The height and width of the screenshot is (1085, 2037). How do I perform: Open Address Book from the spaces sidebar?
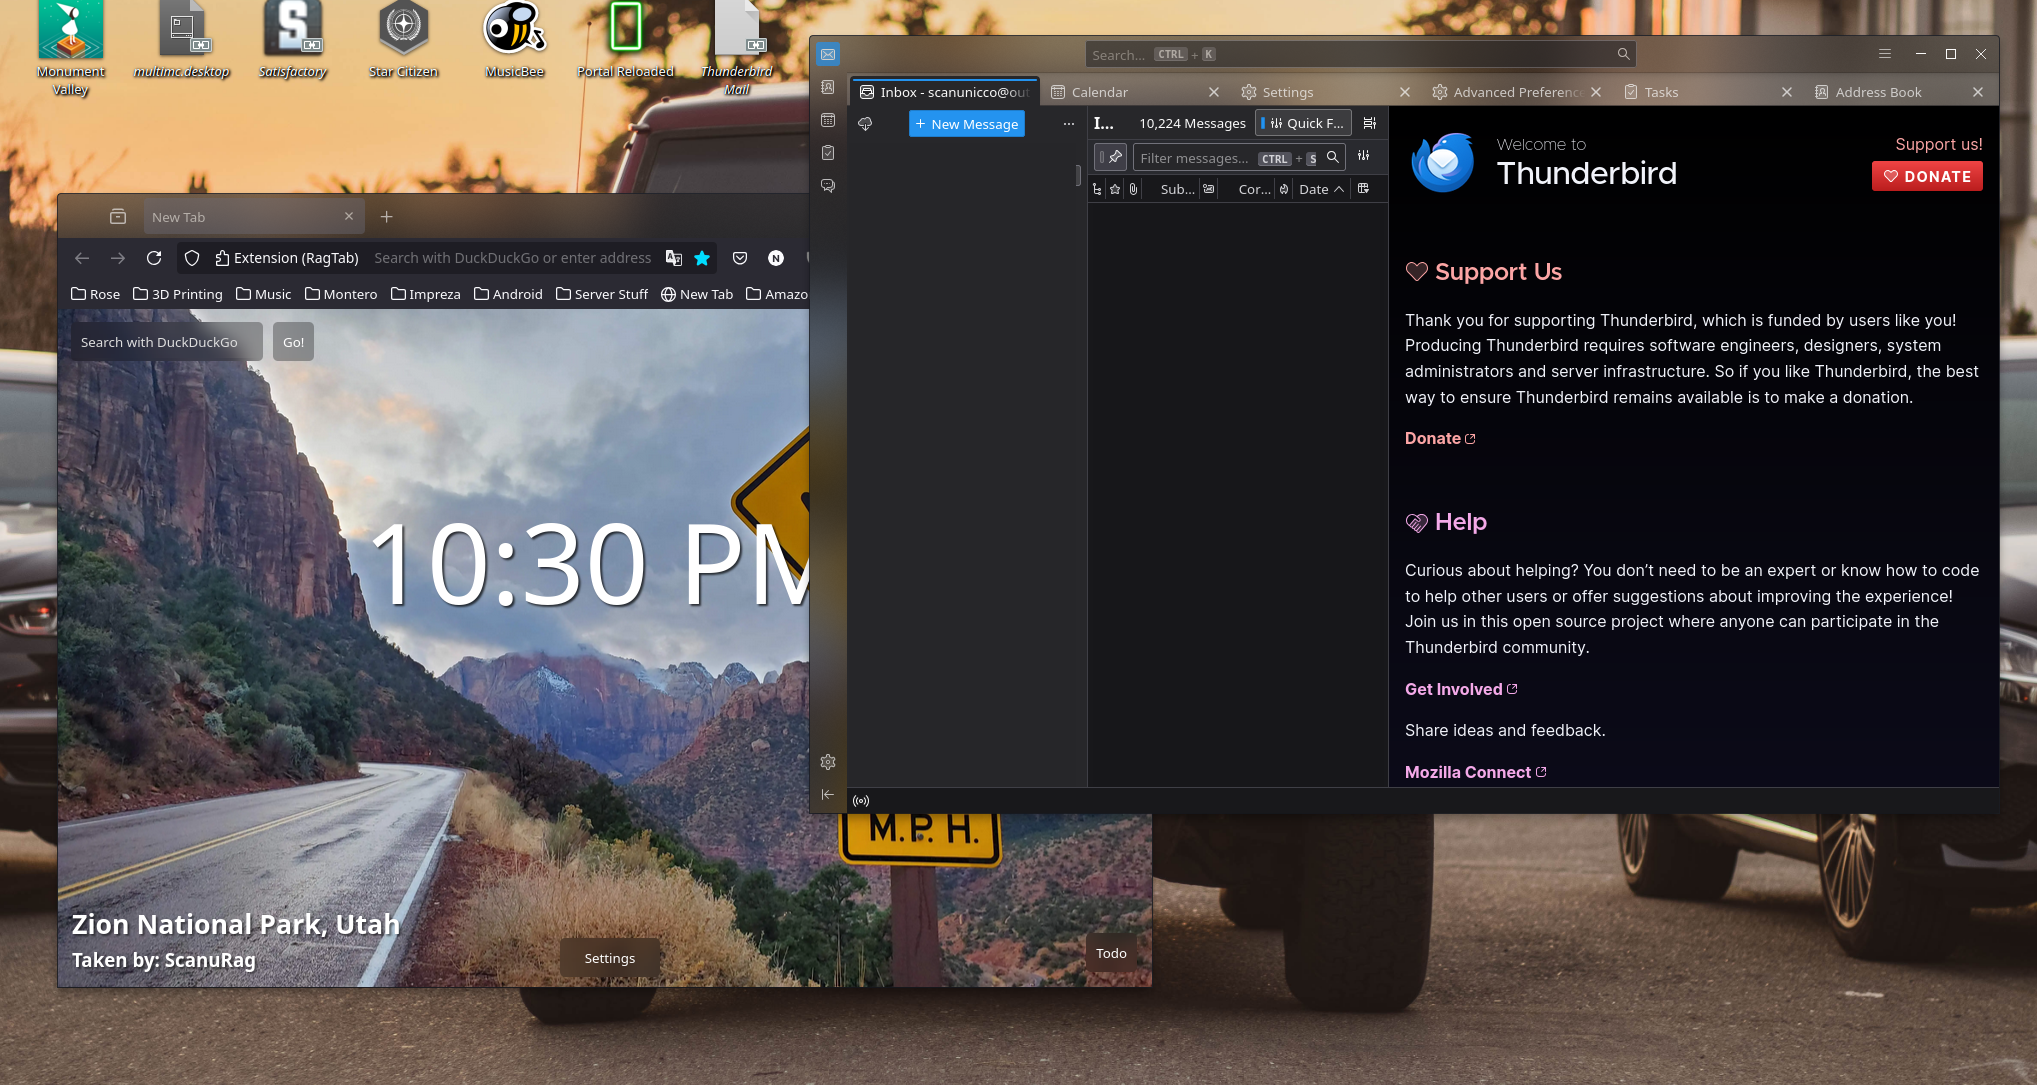pos(828,87)
